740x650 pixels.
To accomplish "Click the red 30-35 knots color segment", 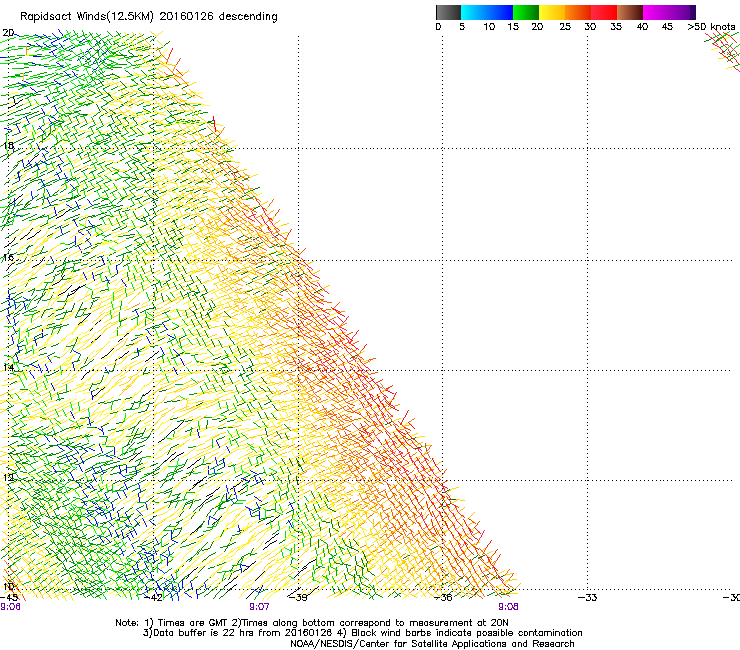I will coord(604,12).
